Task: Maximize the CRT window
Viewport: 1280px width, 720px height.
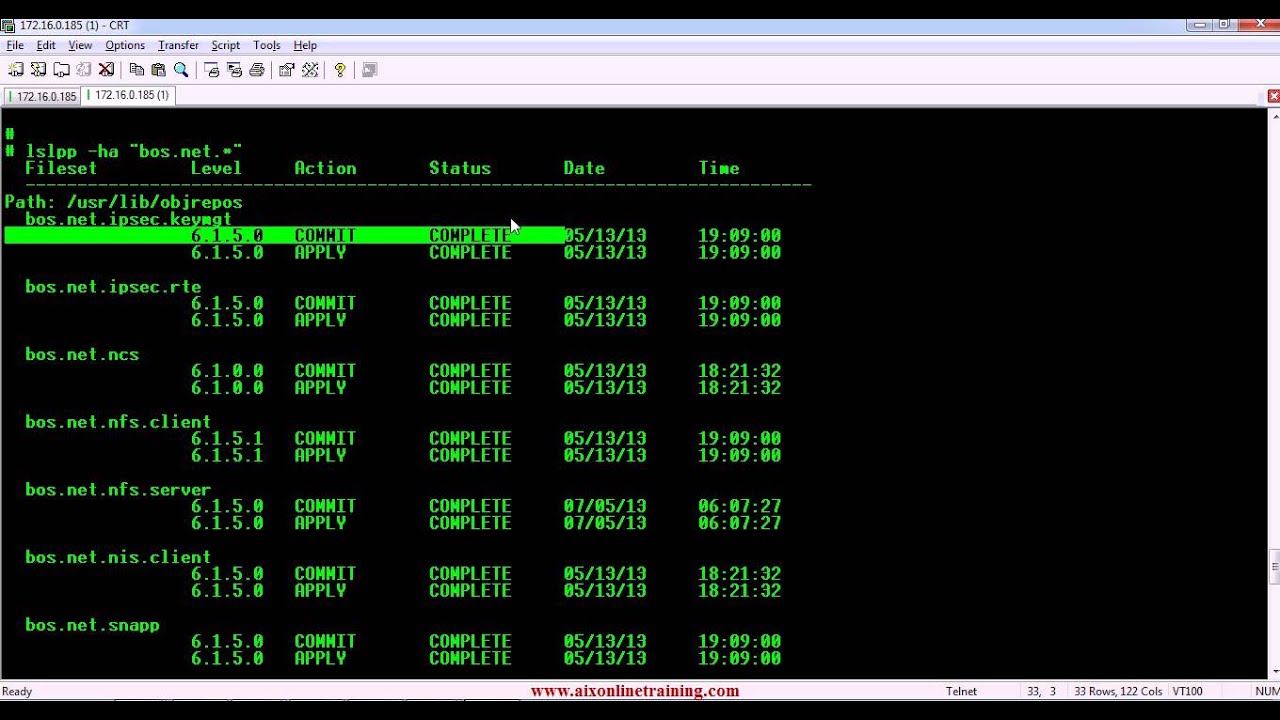Action: (1223, 24)
